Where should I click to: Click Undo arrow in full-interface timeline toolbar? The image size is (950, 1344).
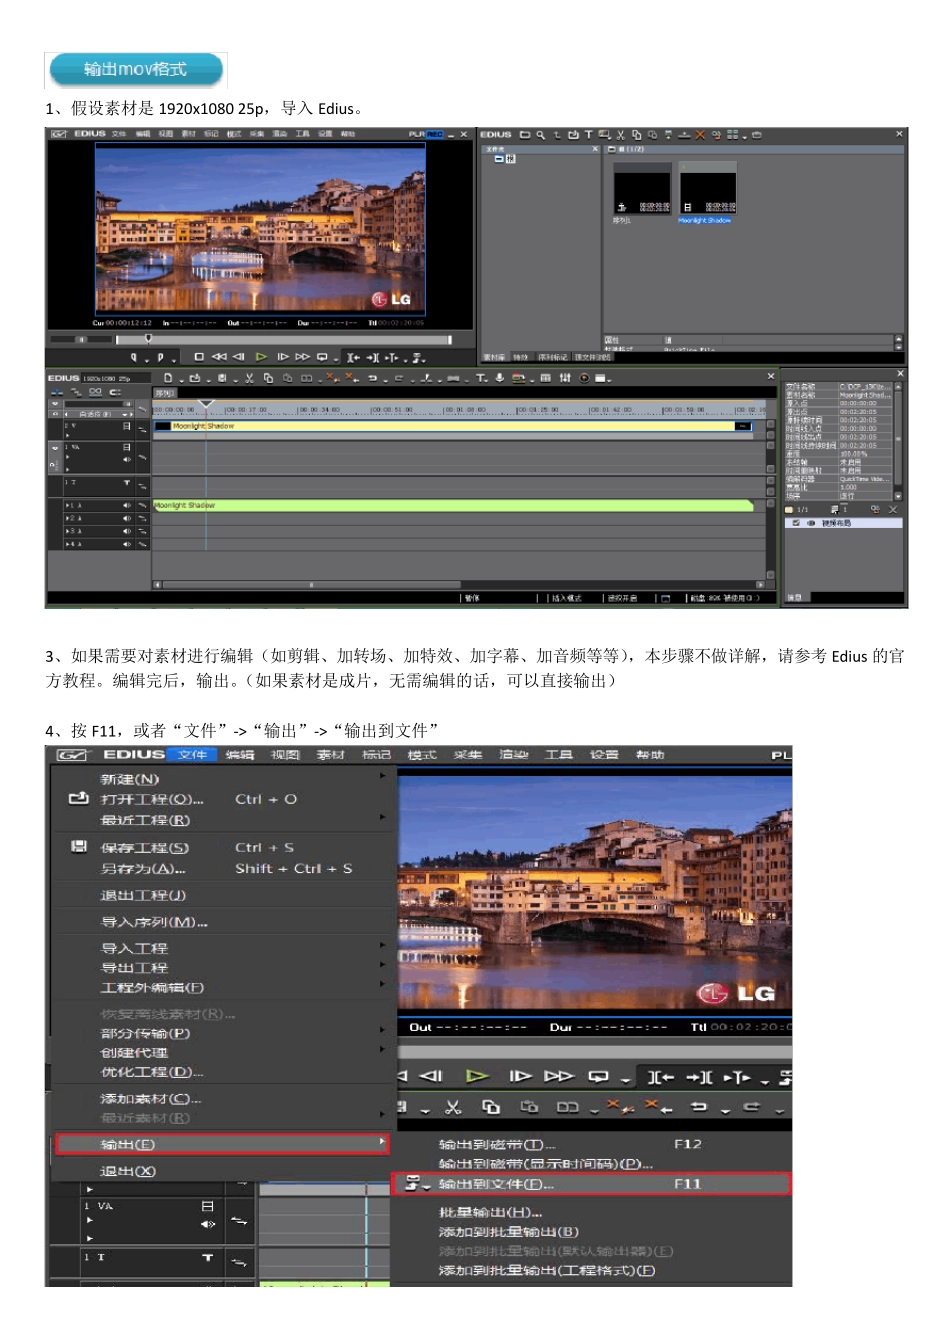pyautogui.click(x=372, y=378)
